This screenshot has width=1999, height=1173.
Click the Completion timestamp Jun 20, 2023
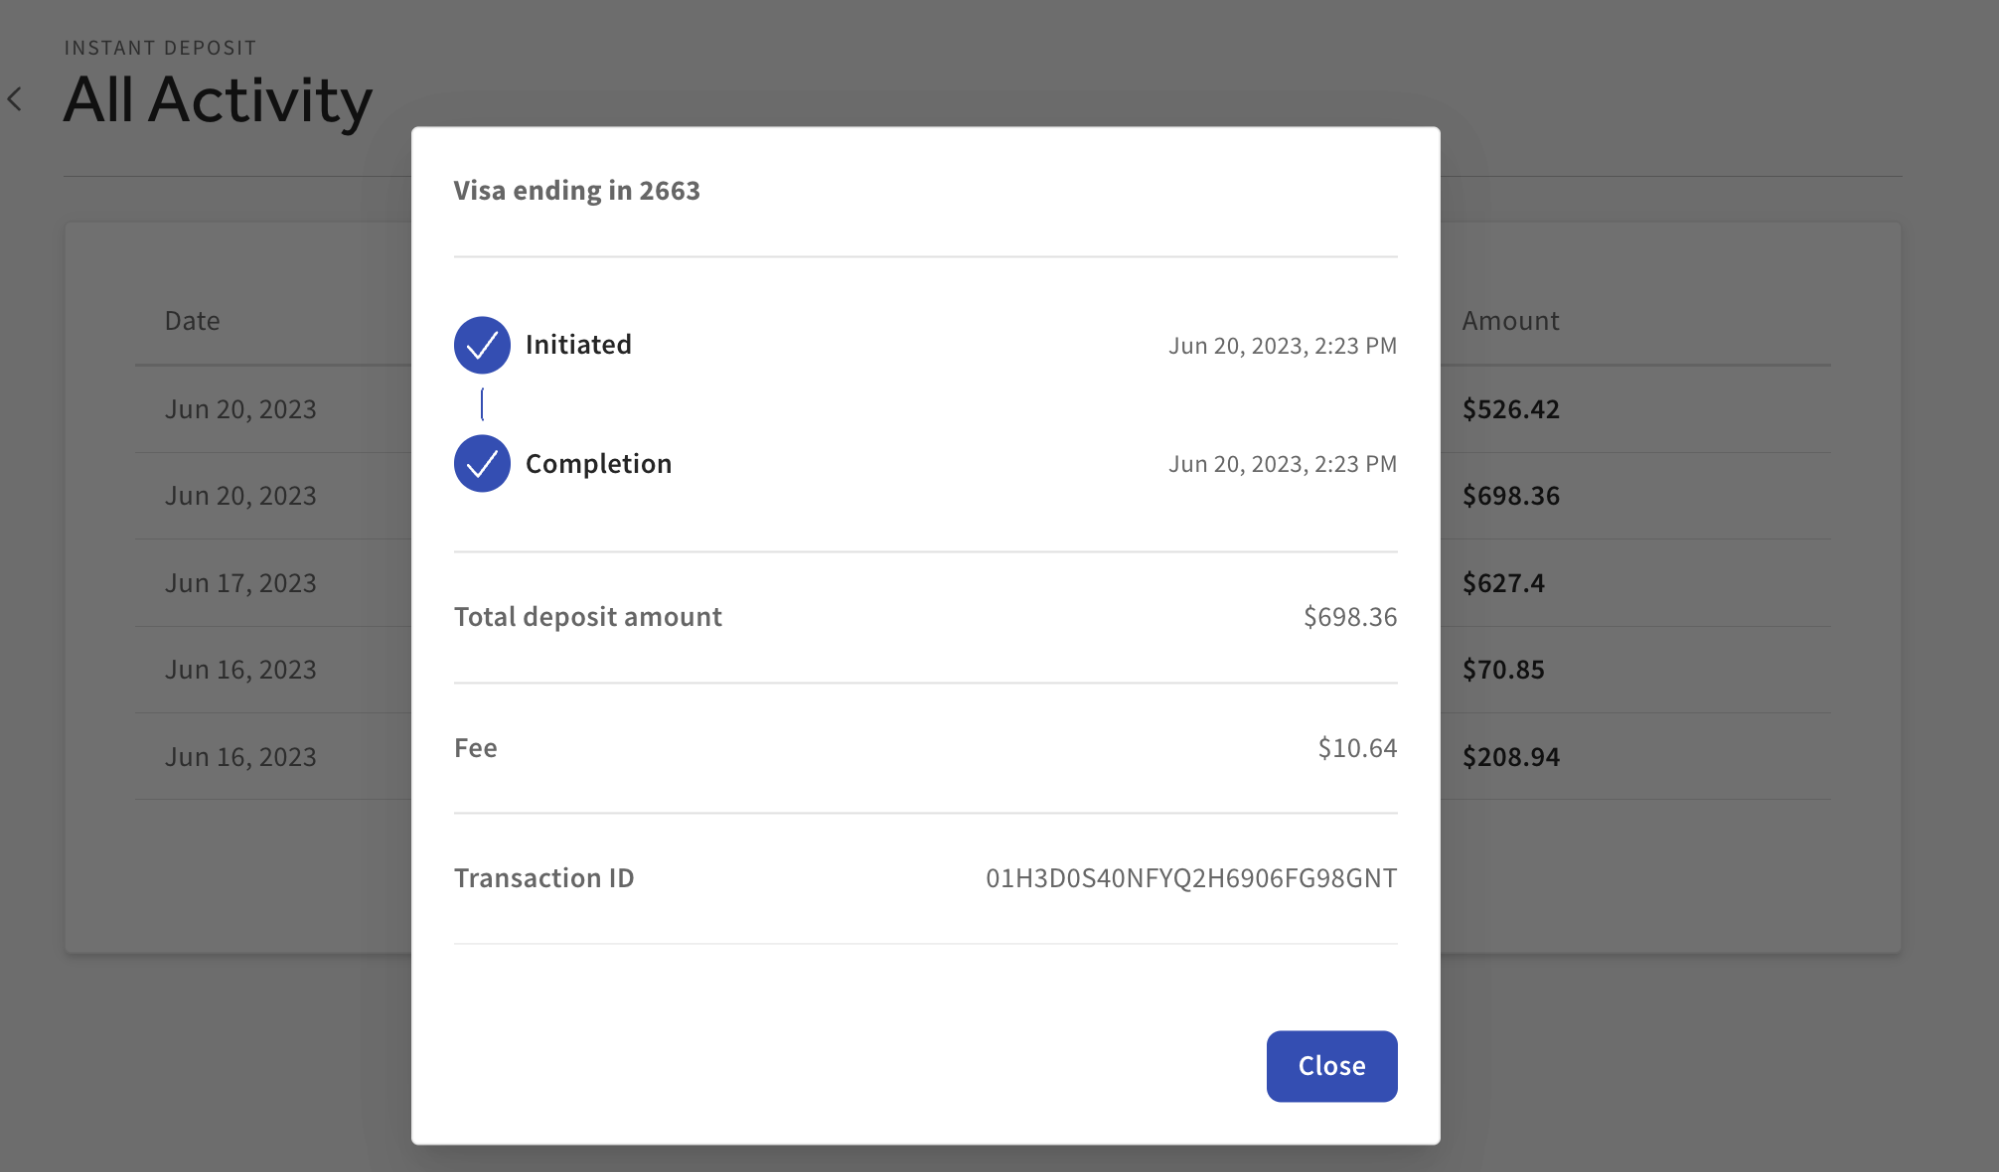pos(1281,463)
